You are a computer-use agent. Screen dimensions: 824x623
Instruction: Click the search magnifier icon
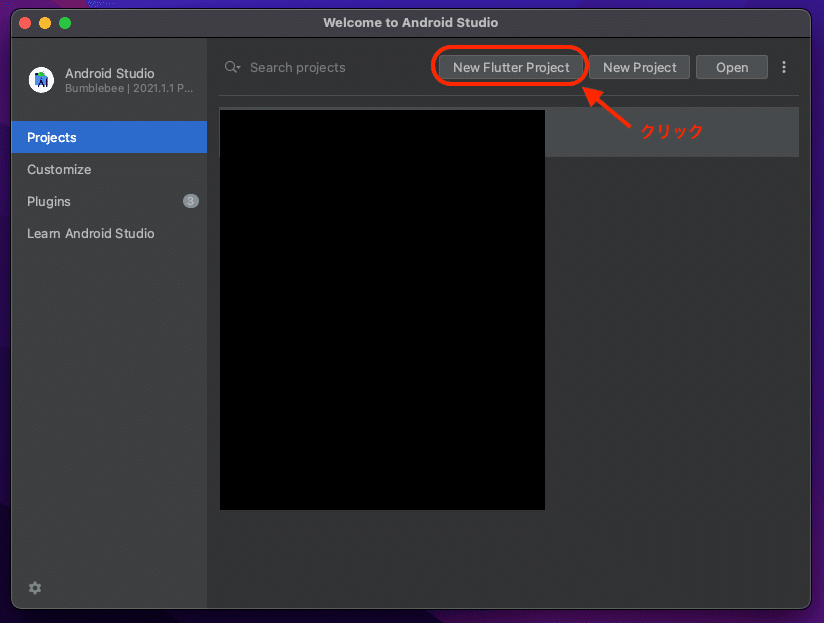(x=232, y=67)
